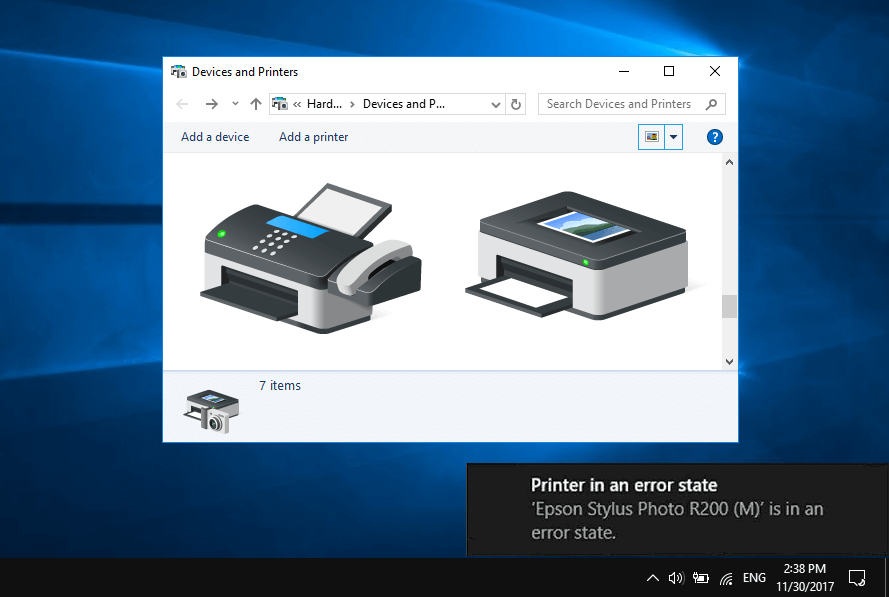Screen dimensions: 889x597
Task: Show hidden tray icons chevron
Action: click(x=652, y=578)
